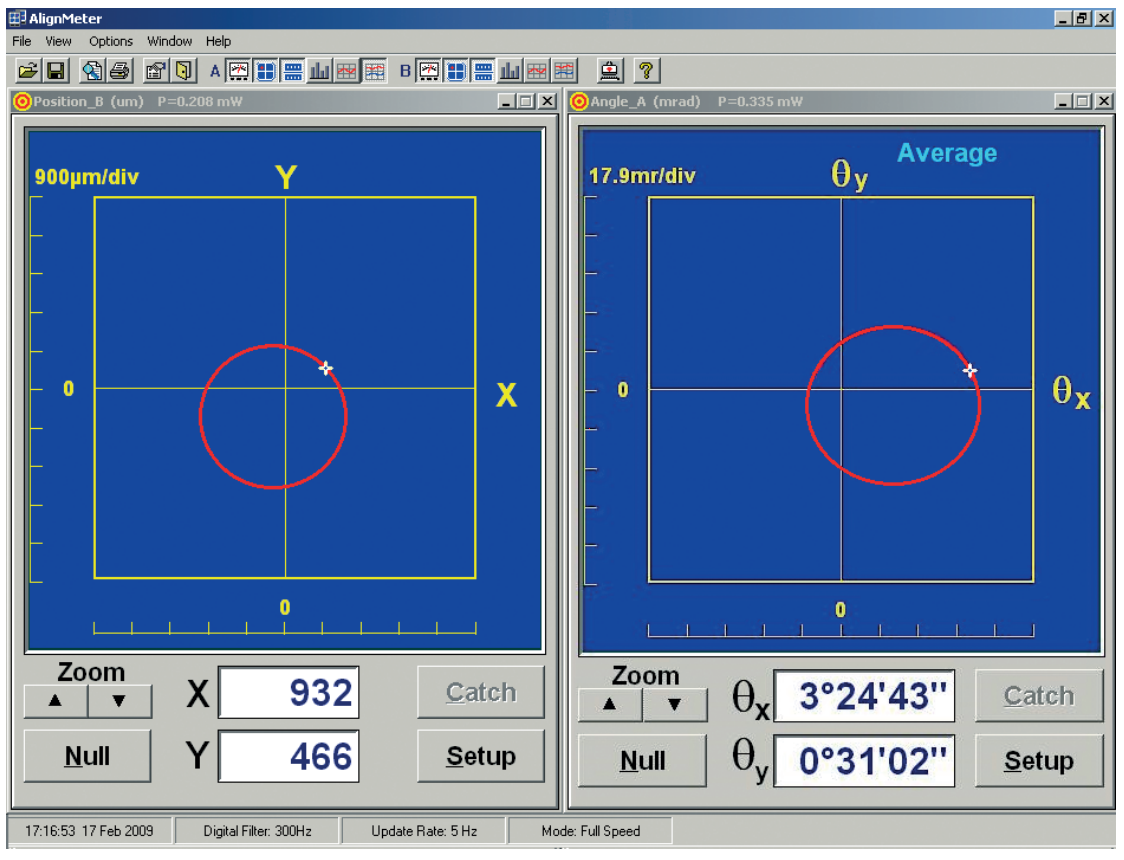The image size is (1124, 860).
Task: Save data using the floppy disk icon
Action: (55, 71)
